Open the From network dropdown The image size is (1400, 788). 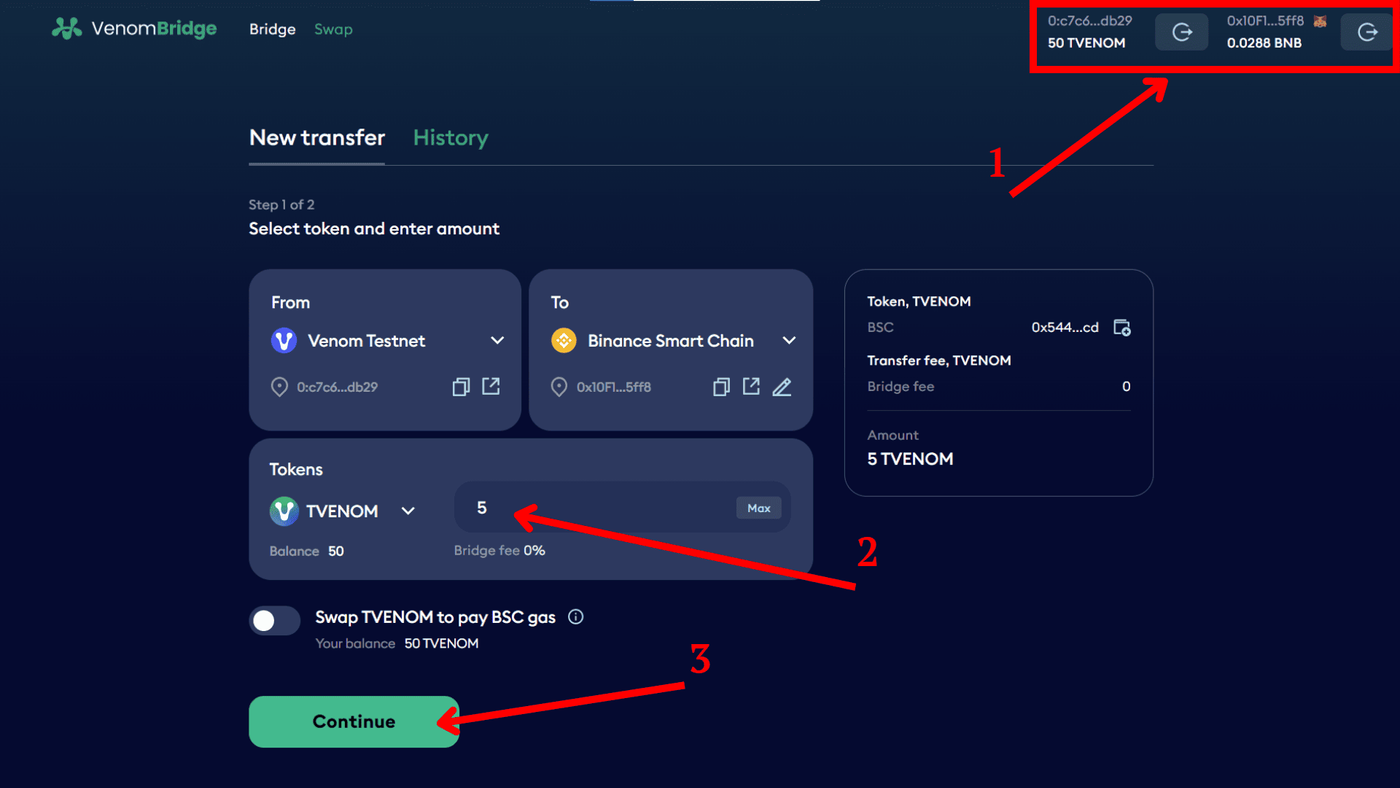497,340
